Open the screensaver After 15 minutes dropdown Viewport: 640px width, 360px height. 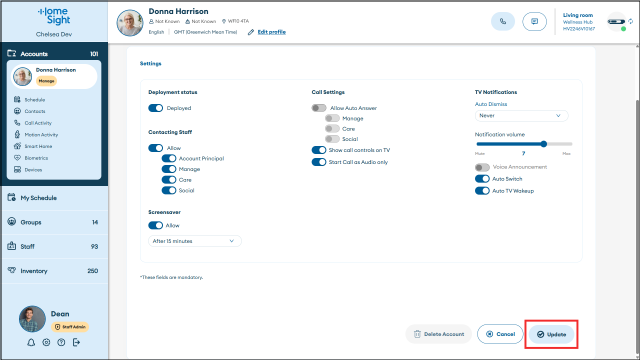[x=195, y=241]
